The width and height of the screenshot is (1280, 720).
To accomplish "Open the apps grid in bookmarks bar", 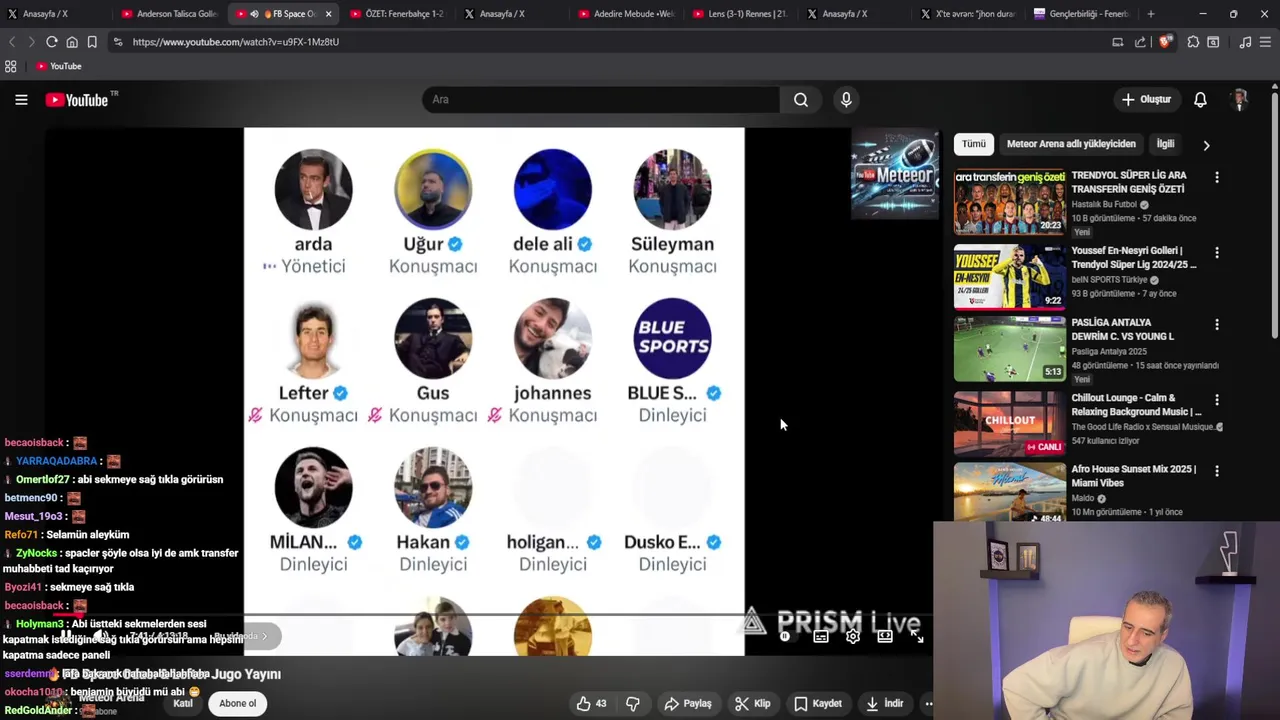I will pyautogui.click(x=11, y=66).
